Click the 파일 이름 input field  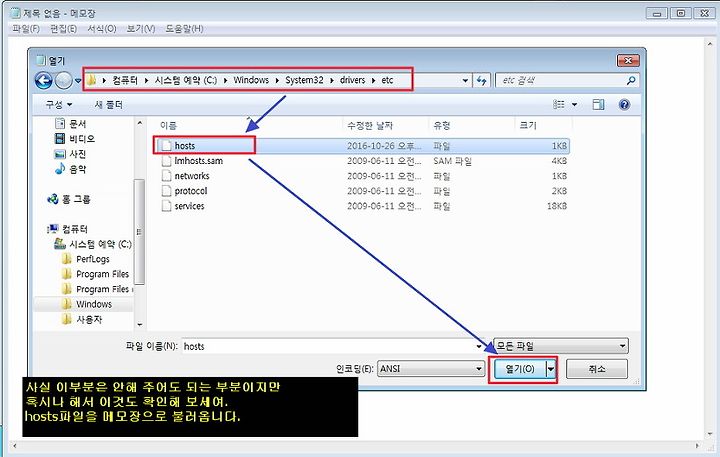(x=328, y=346)
